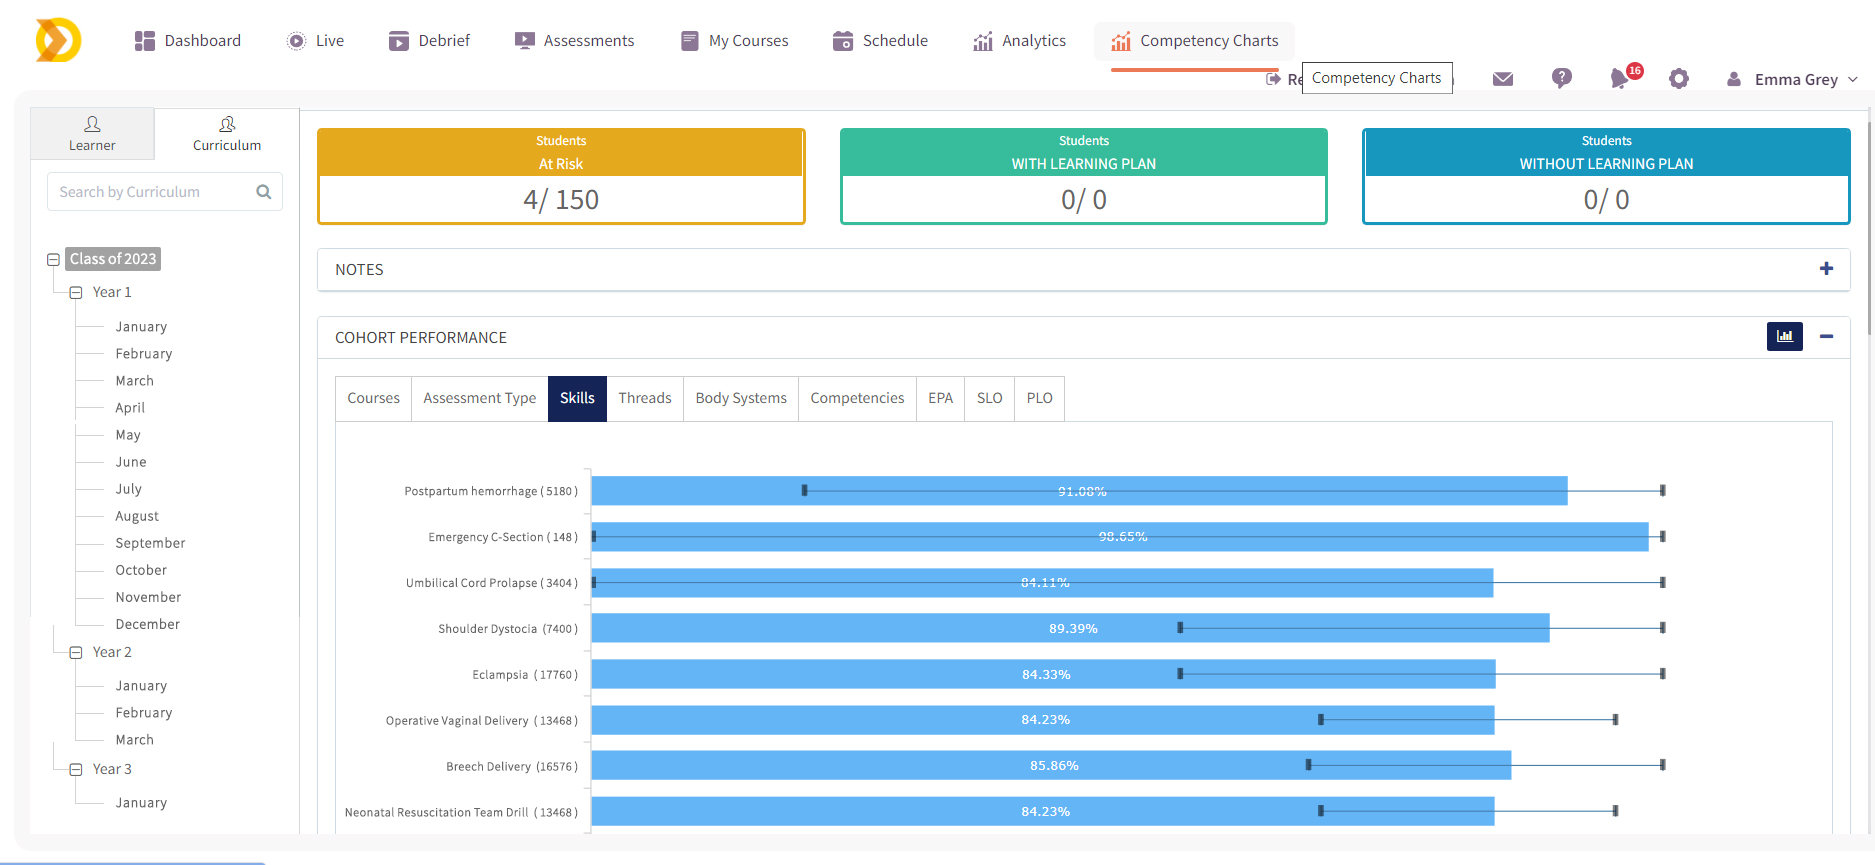
Task: Click the Students At Risk card
Action: (x=561, y=177)
